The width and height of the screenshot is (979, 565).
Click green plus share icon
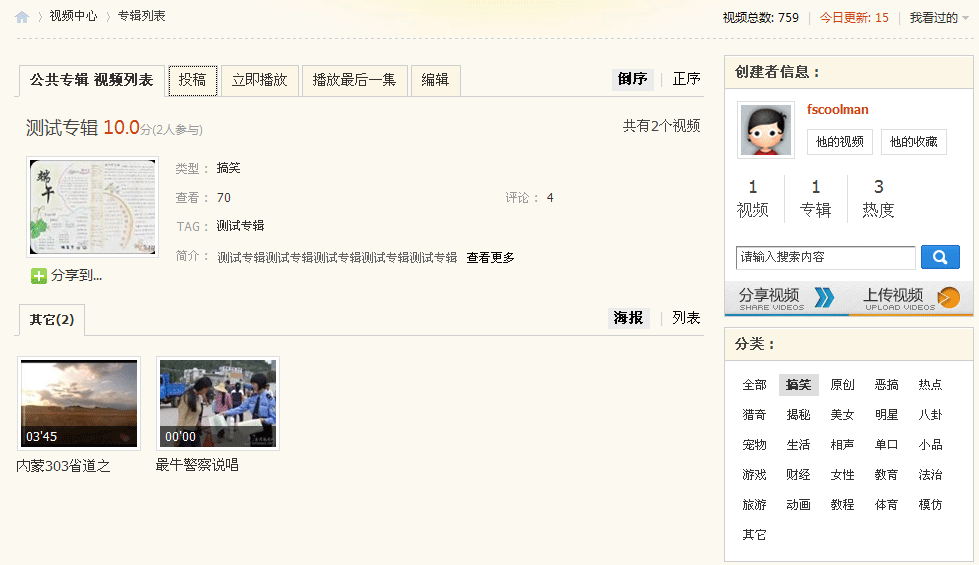[x=39, y=275]
